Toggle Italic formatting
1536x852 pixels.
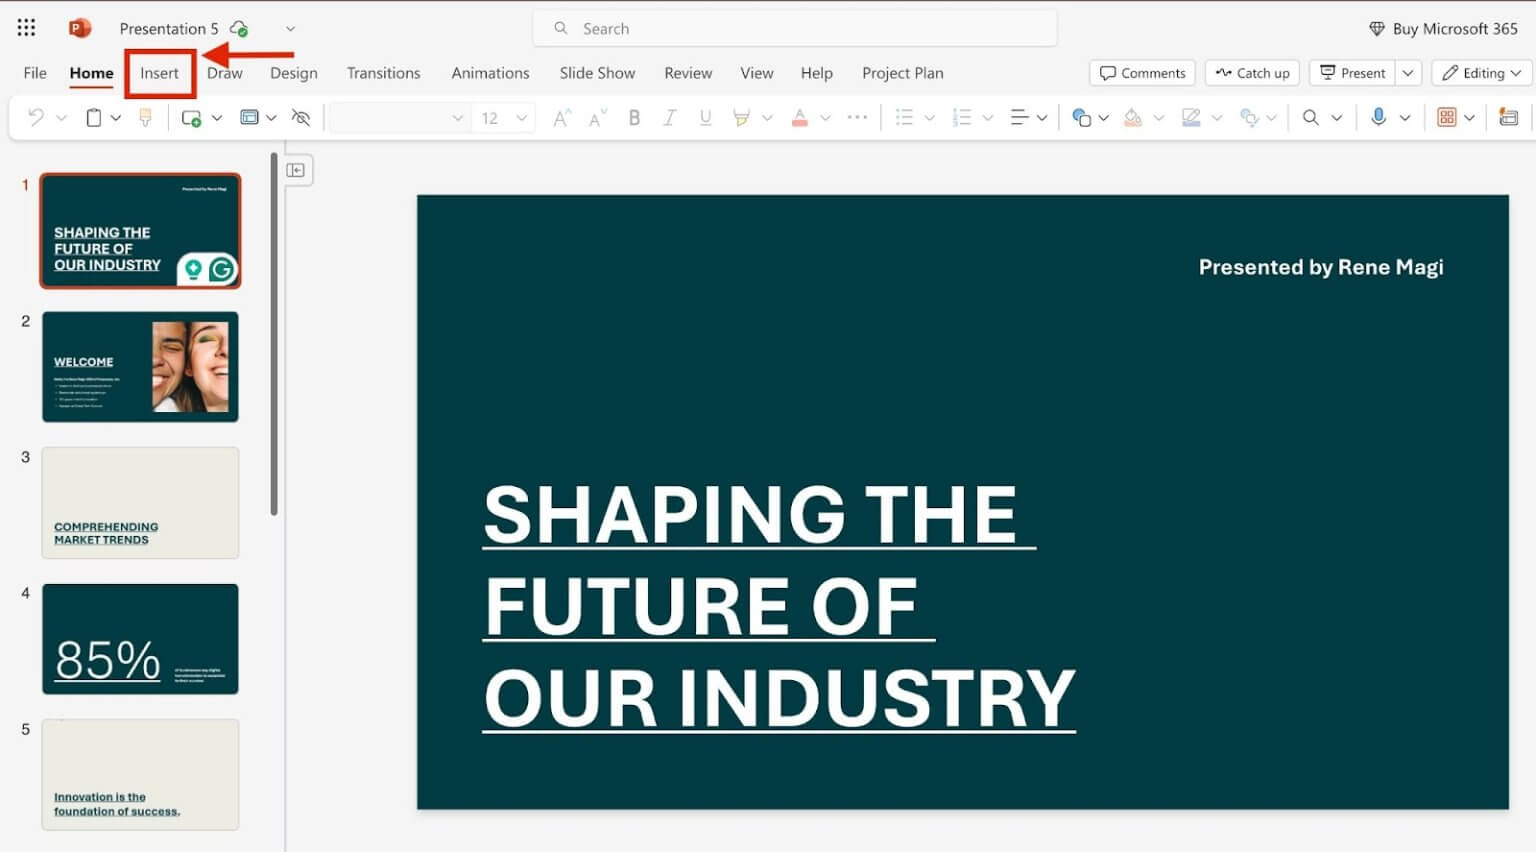(x=670, y=117)
